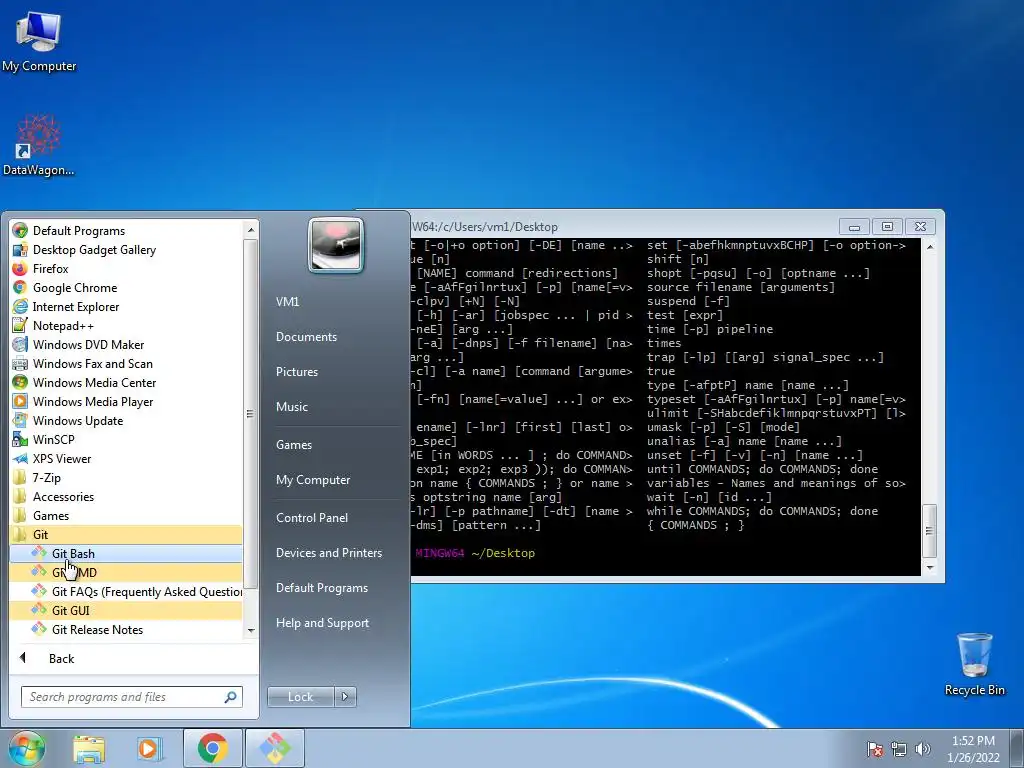Image resolution: width=1024 pixels, height=768 pixels.
Task: Launch Google Chrome from the Start menu list
Action: tap(127, 287)
